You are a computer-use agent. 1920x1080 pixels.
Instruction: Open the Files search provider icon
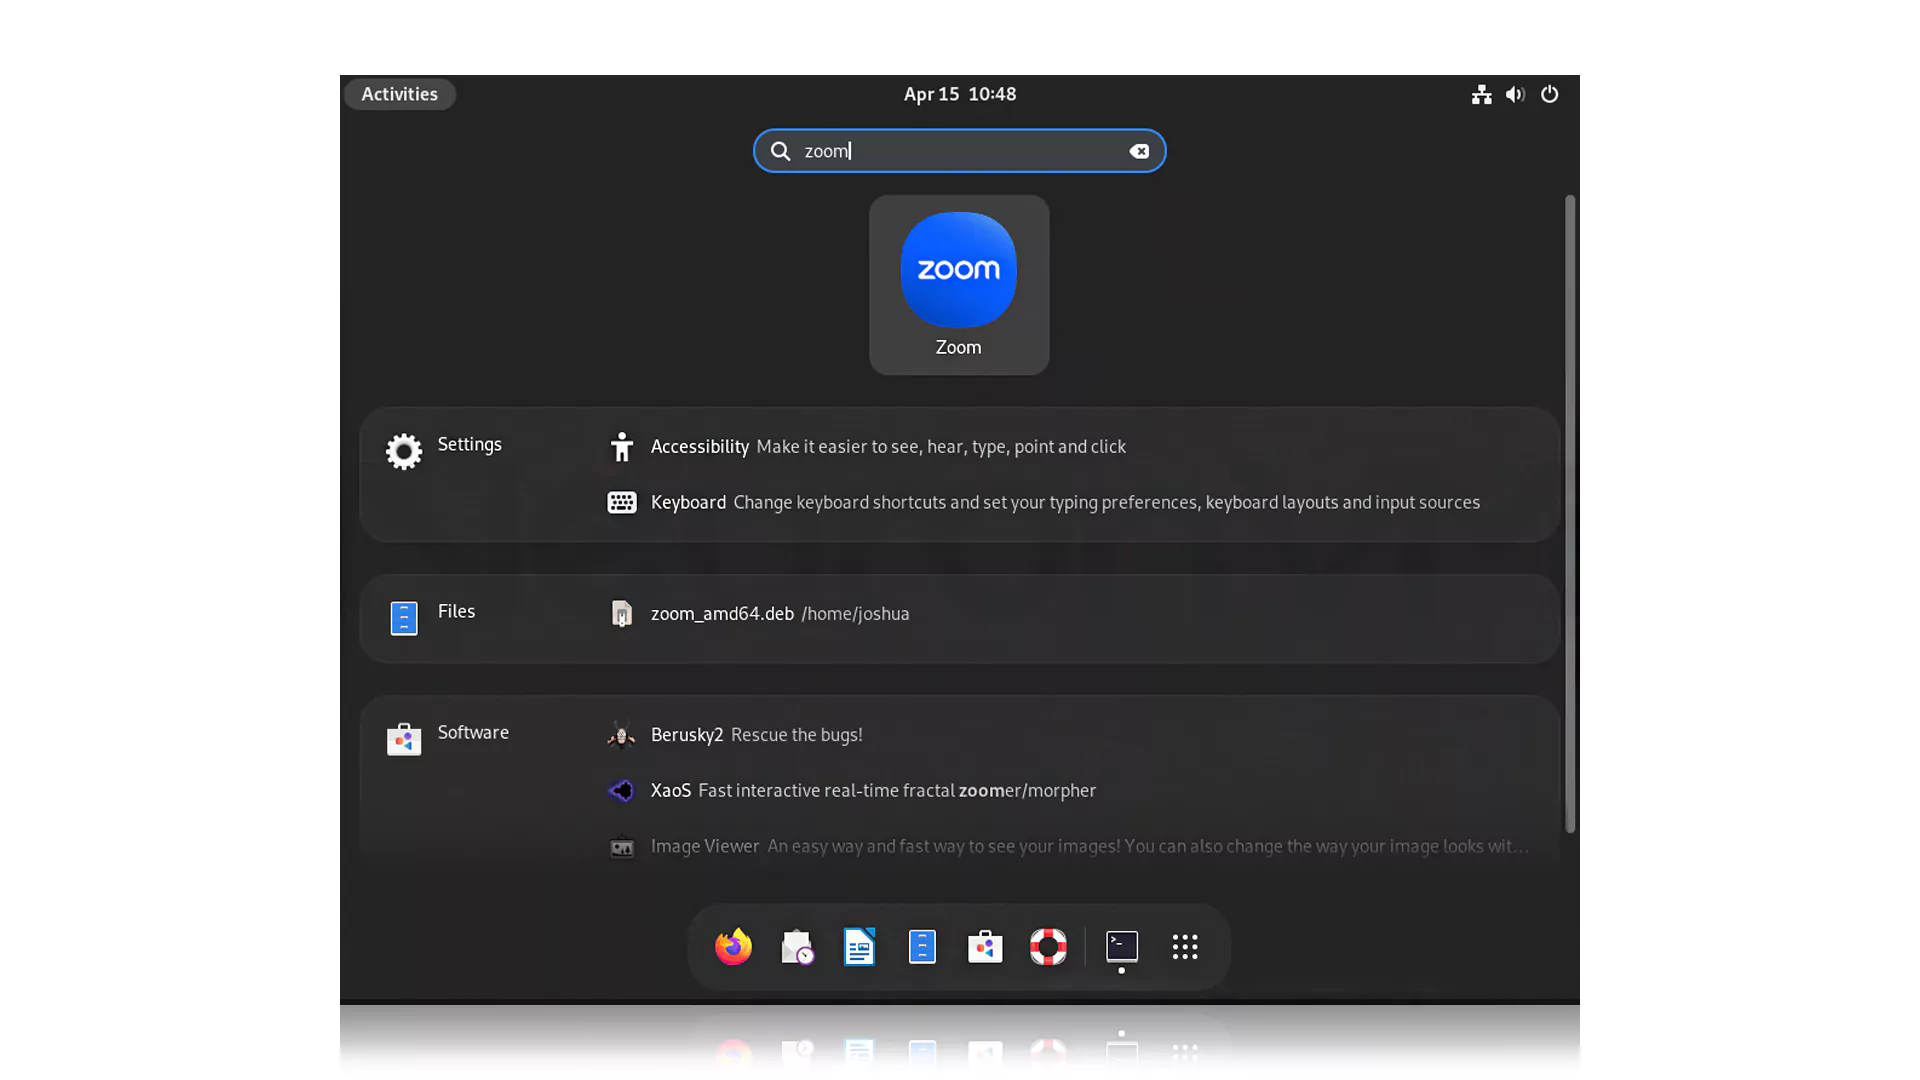[x=404, y=618]
